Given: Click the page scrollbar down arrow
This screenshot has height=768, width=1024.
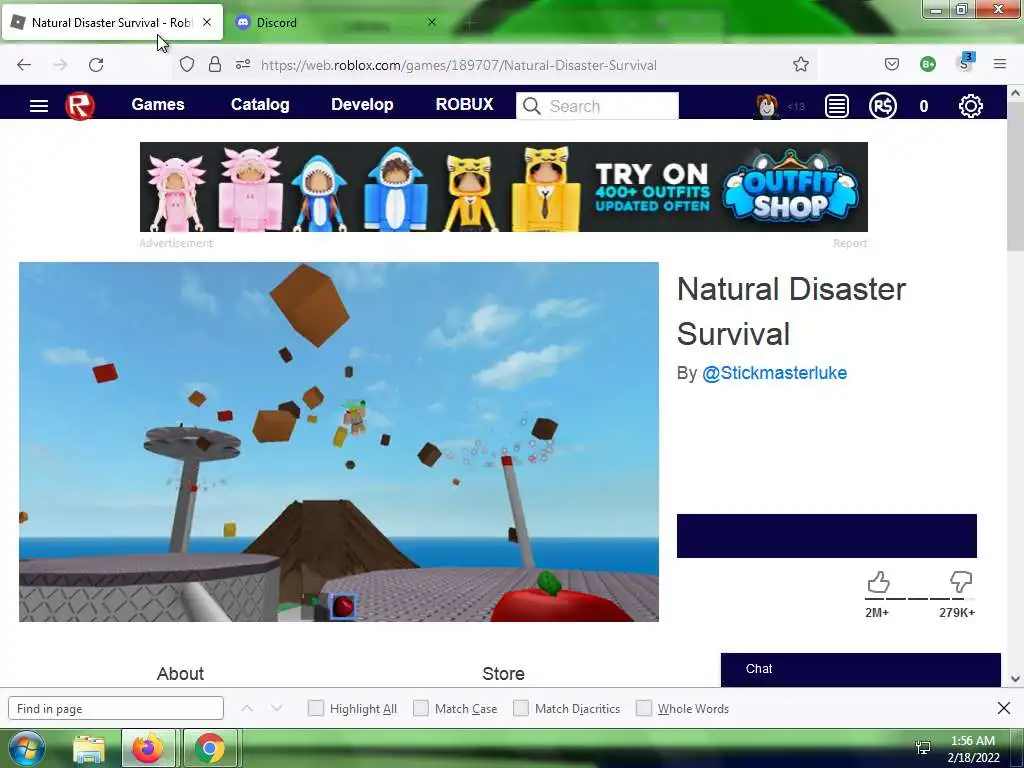Looking at the screenshot, I should click(1015, 679).
